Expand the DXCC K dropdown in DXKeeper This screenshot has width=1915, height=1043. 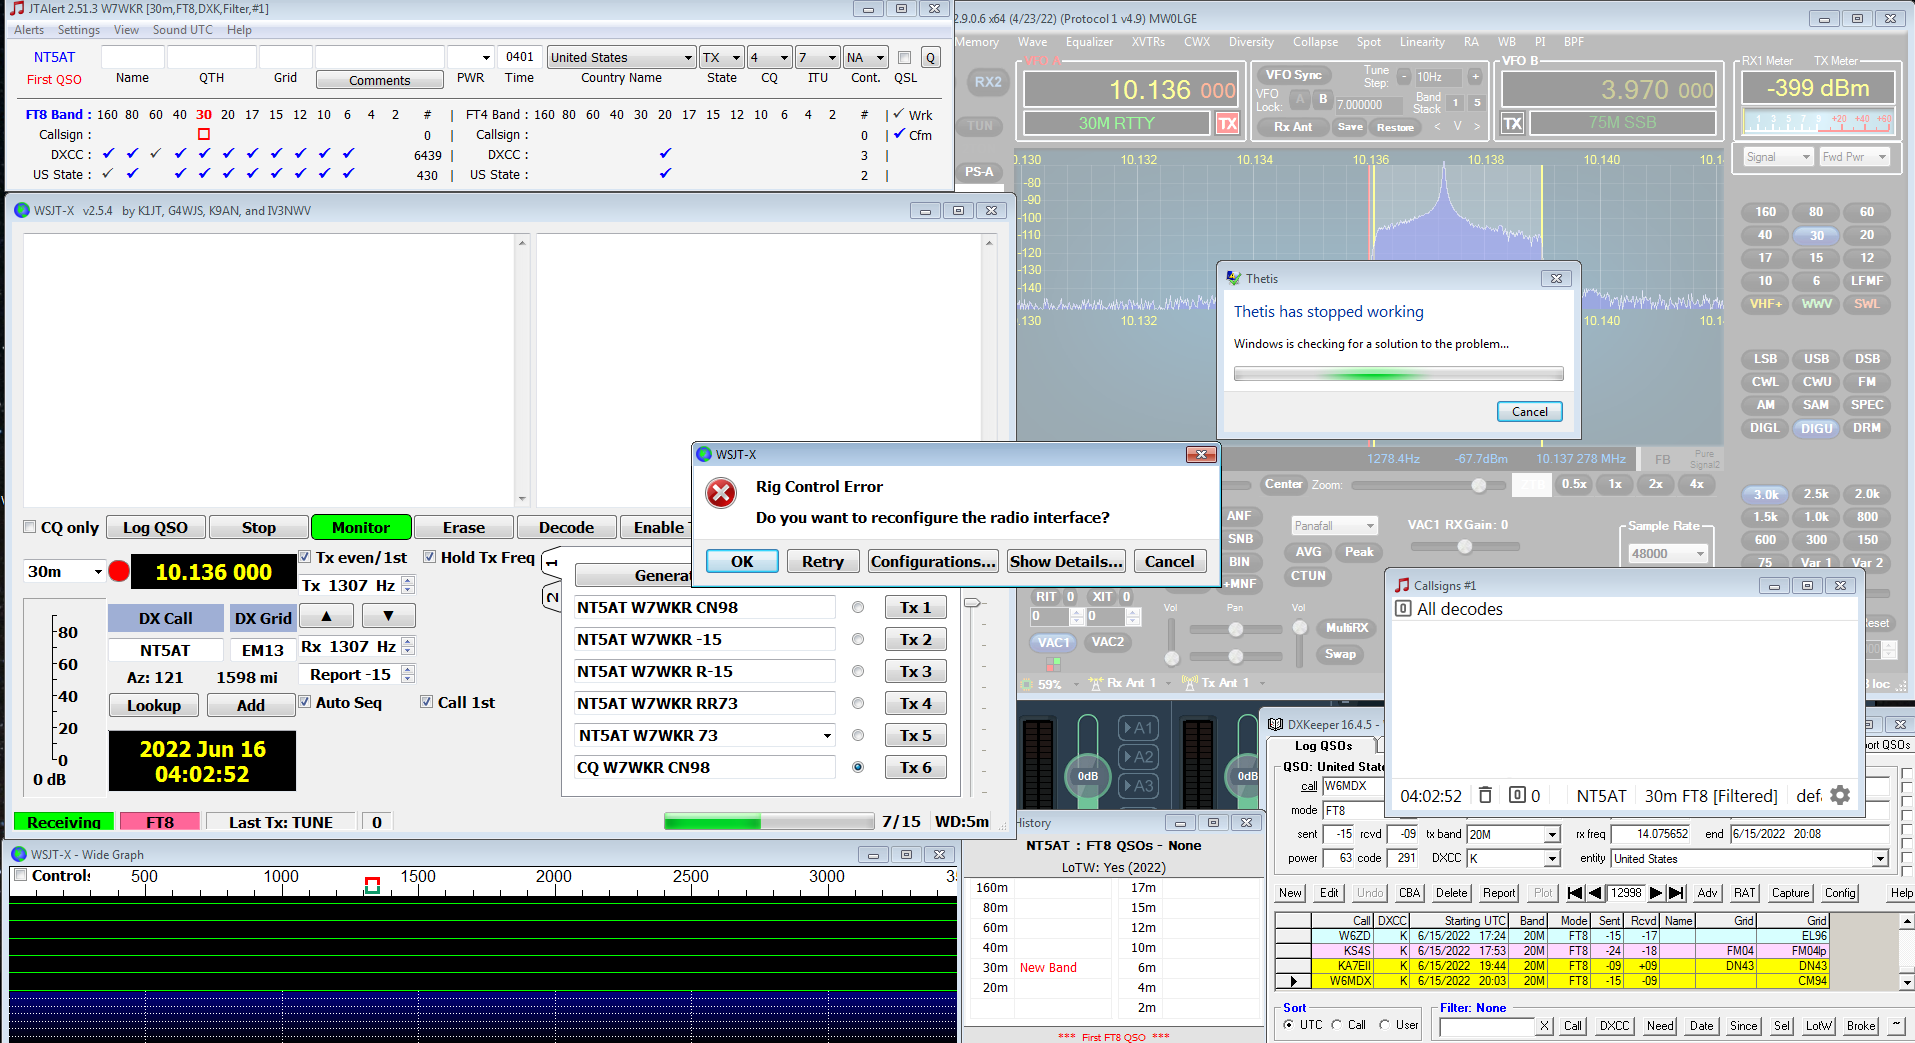tap(1552, 858)
